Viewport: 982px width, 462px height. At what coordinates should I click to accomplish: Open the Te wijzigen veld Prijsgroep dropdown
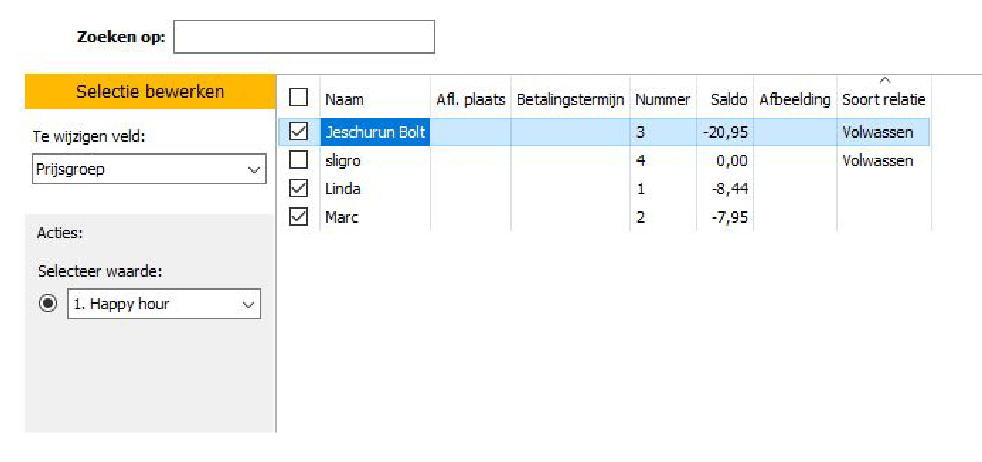point(145,170)
